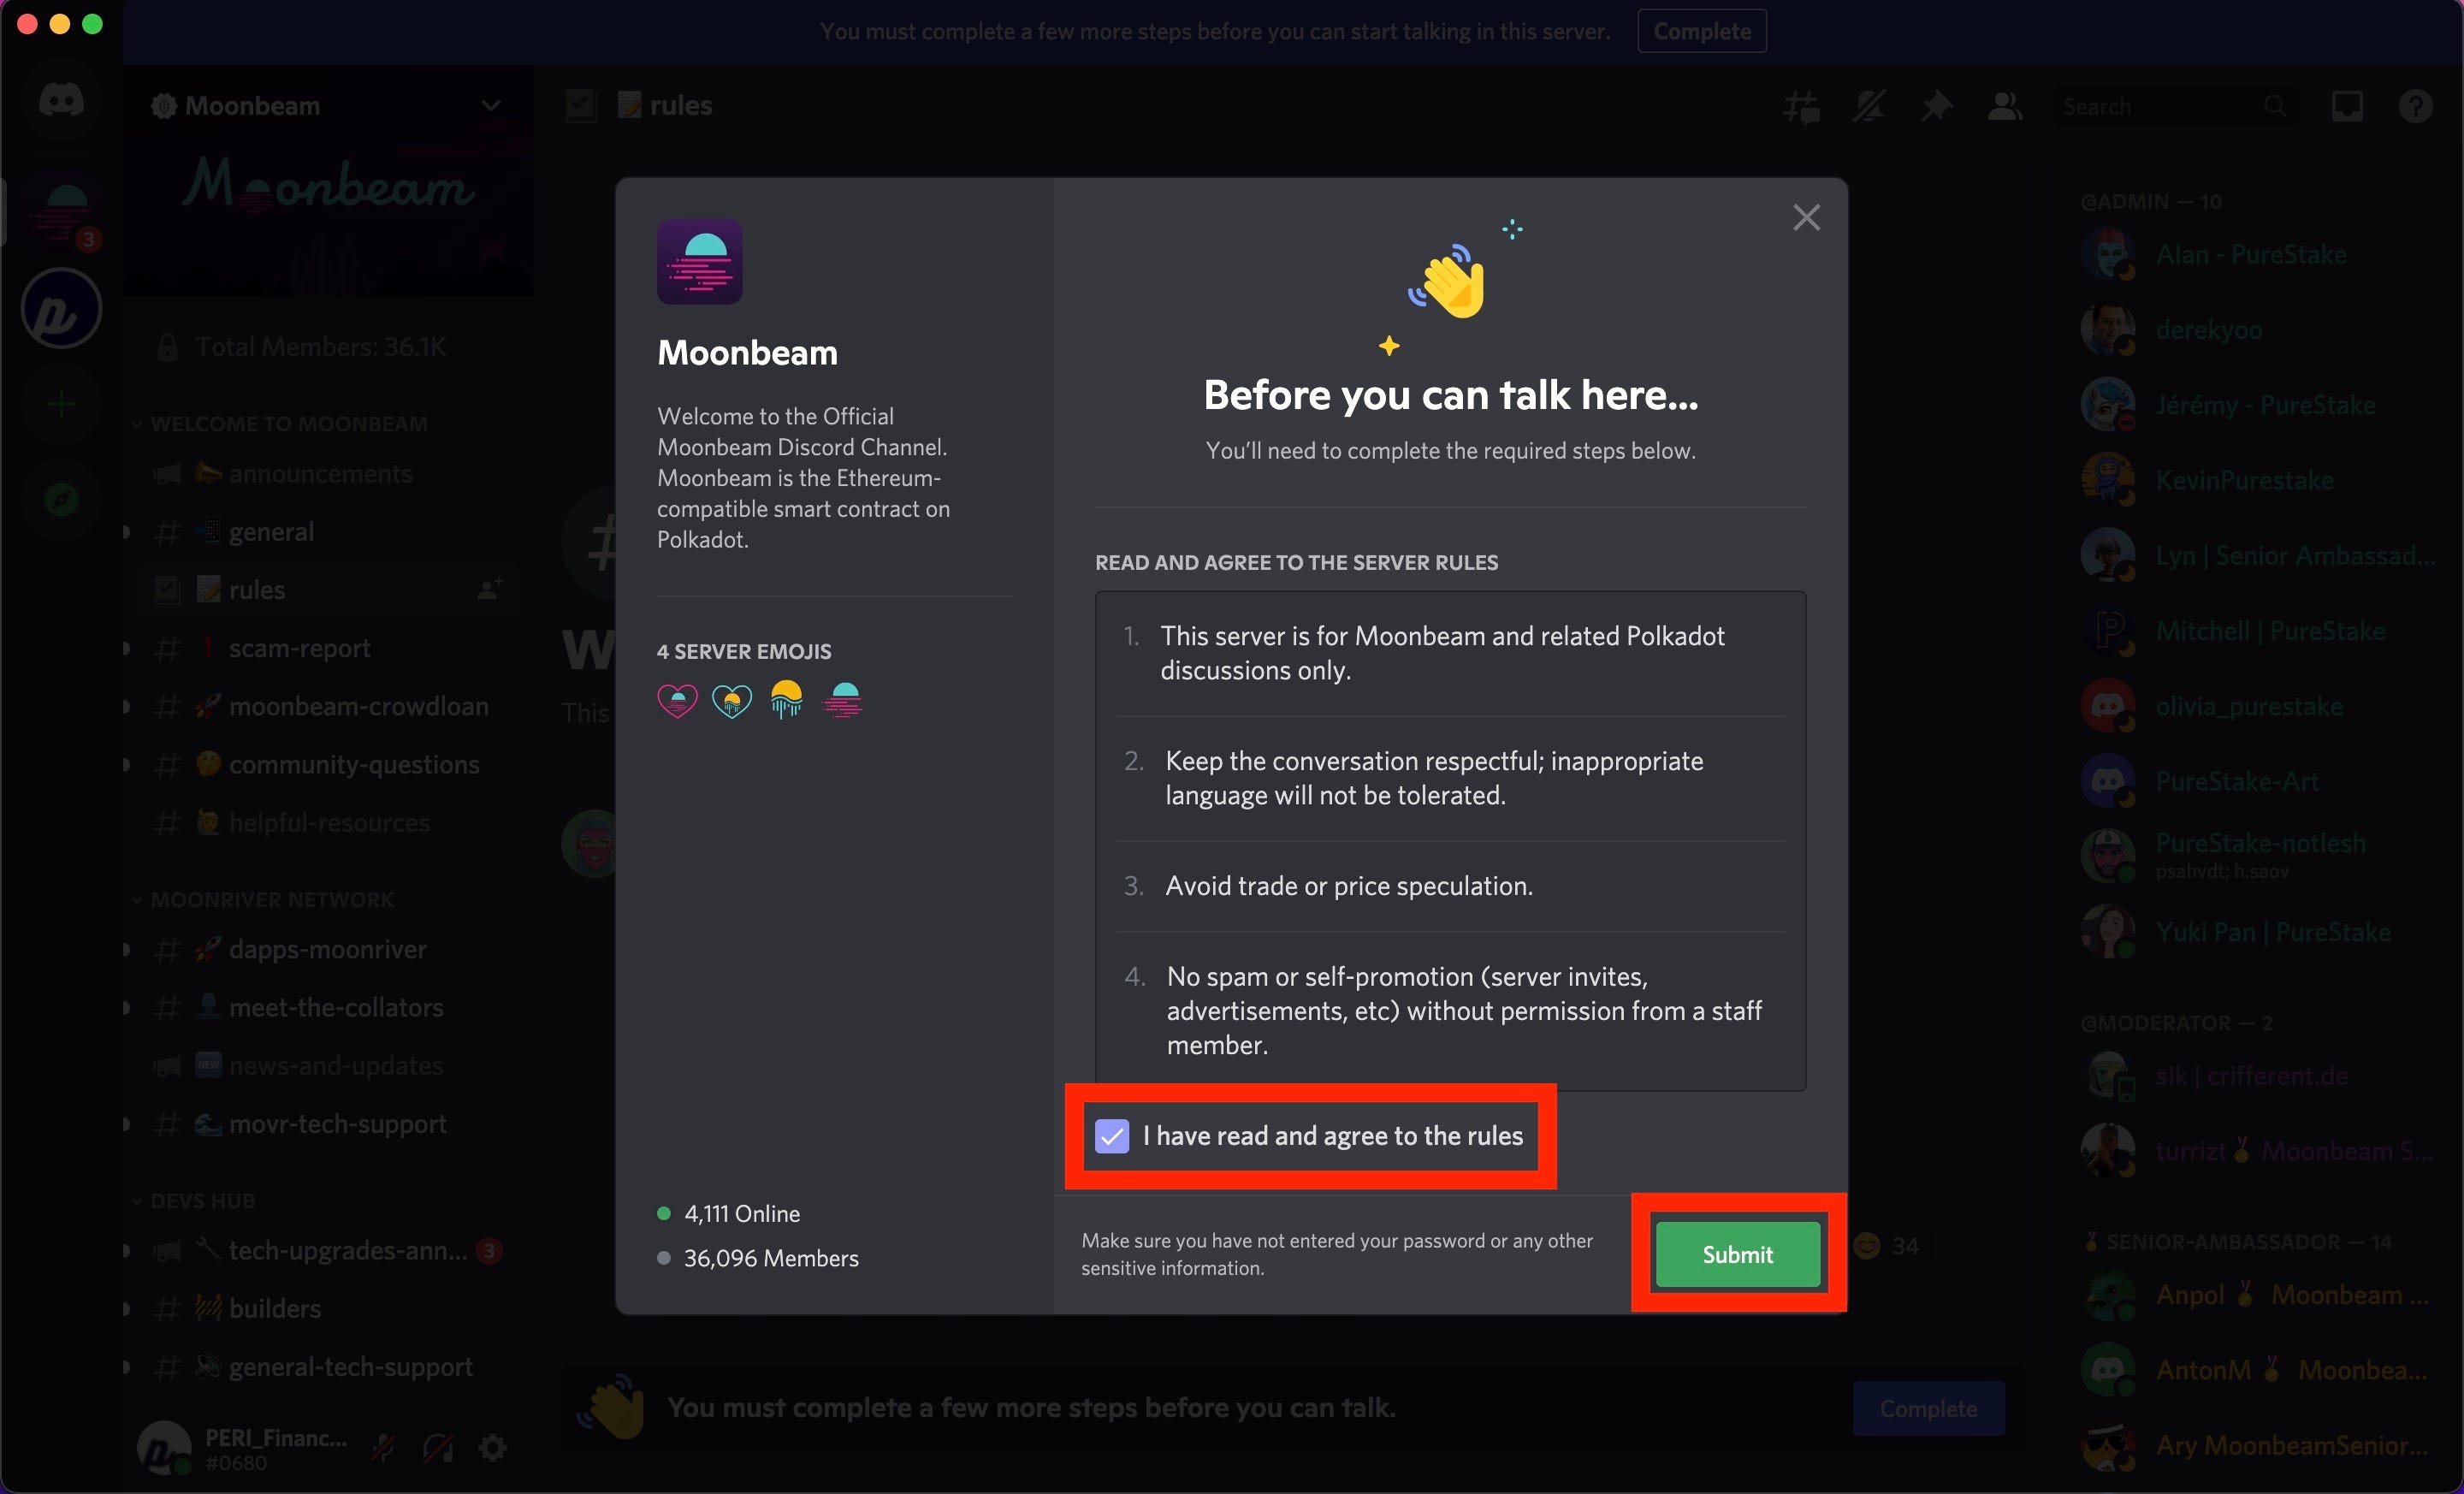The image size is (2464, 1494).
Task: Open the general channel
Action: [328, 531]
